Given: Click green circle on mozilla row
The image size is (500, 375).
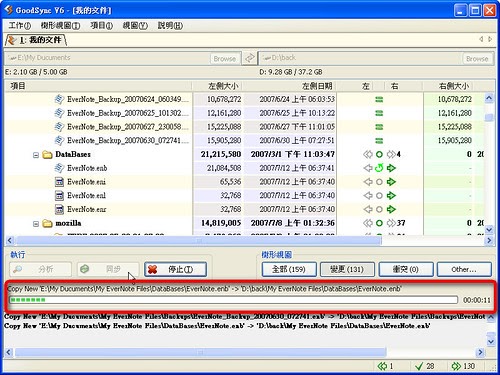Looking at the screenshot, I should [x=379, y=223].
